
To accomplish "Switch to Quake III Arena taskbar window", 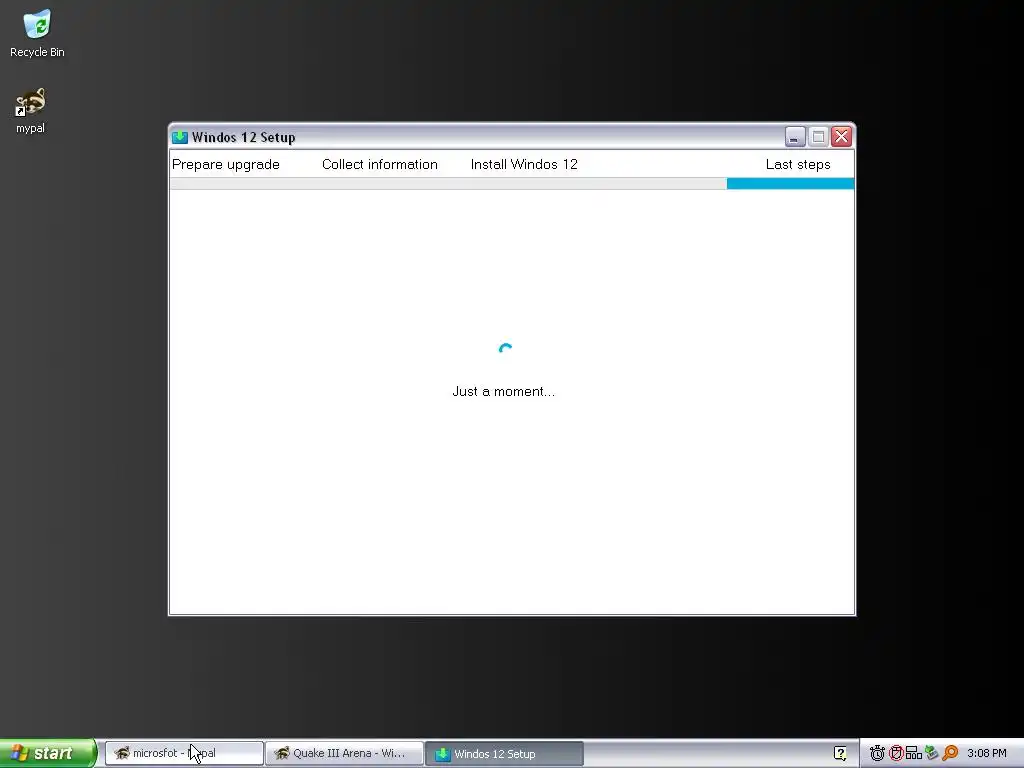I will coord(344,753).
